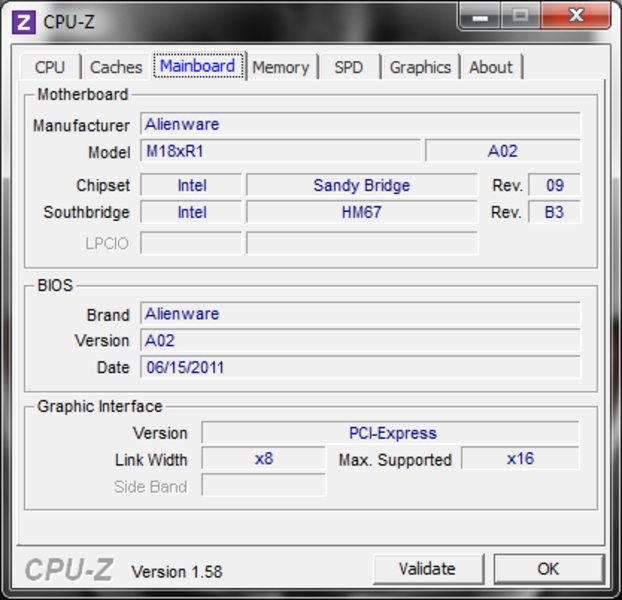Minimize the CPU-Z window
The height and width of the screenshot is (600, 622).
tap(480, 16)
